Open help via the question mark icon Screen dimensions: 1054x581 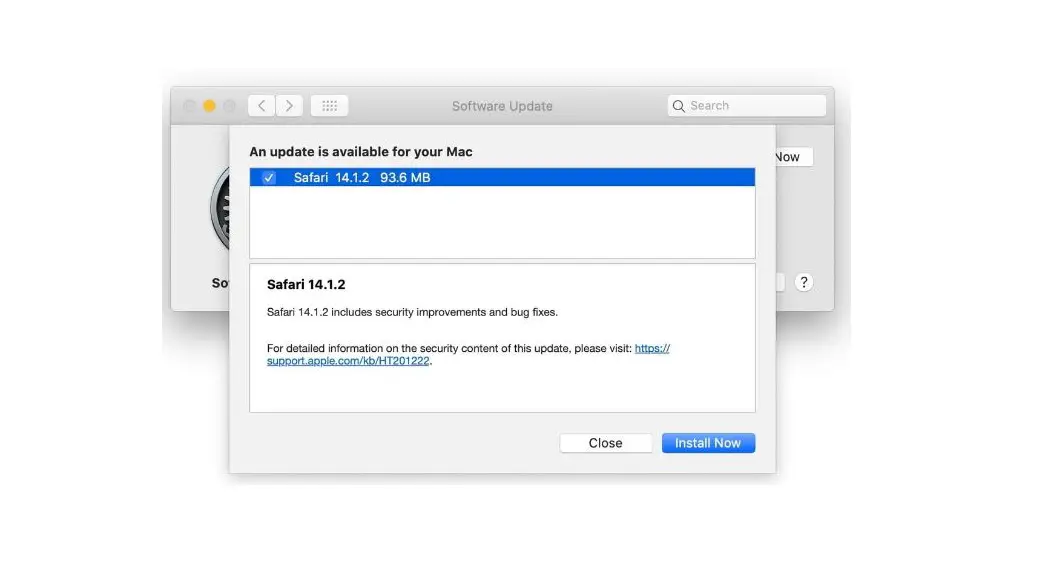pos(804,282)
